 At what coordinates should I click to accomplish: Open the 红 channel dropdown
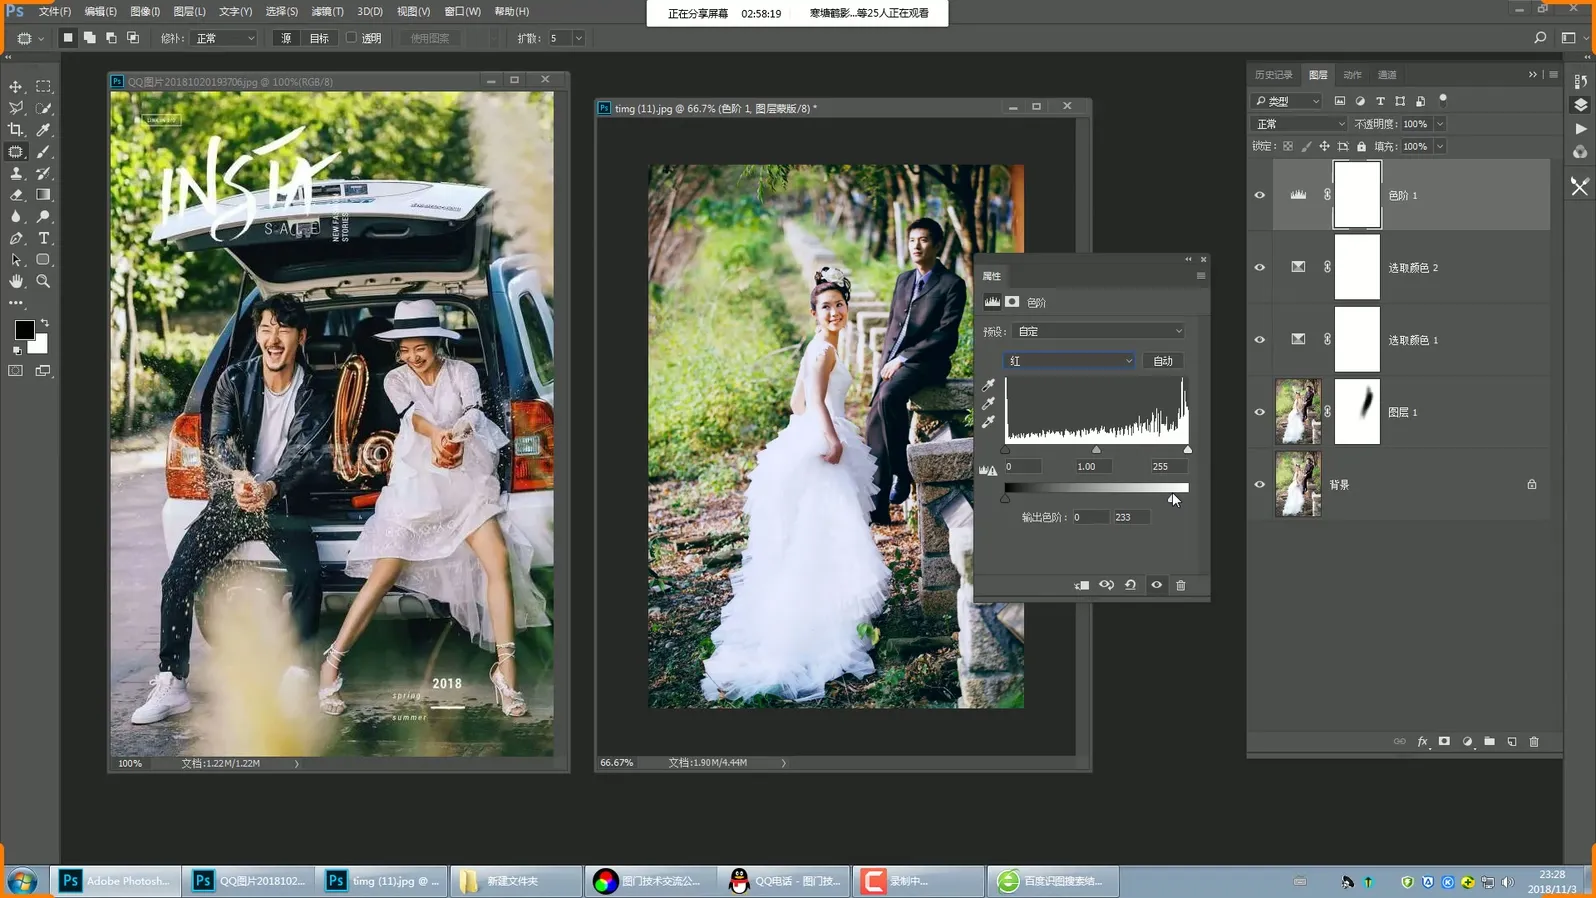pyautogui.click(x=1069, y=361)
